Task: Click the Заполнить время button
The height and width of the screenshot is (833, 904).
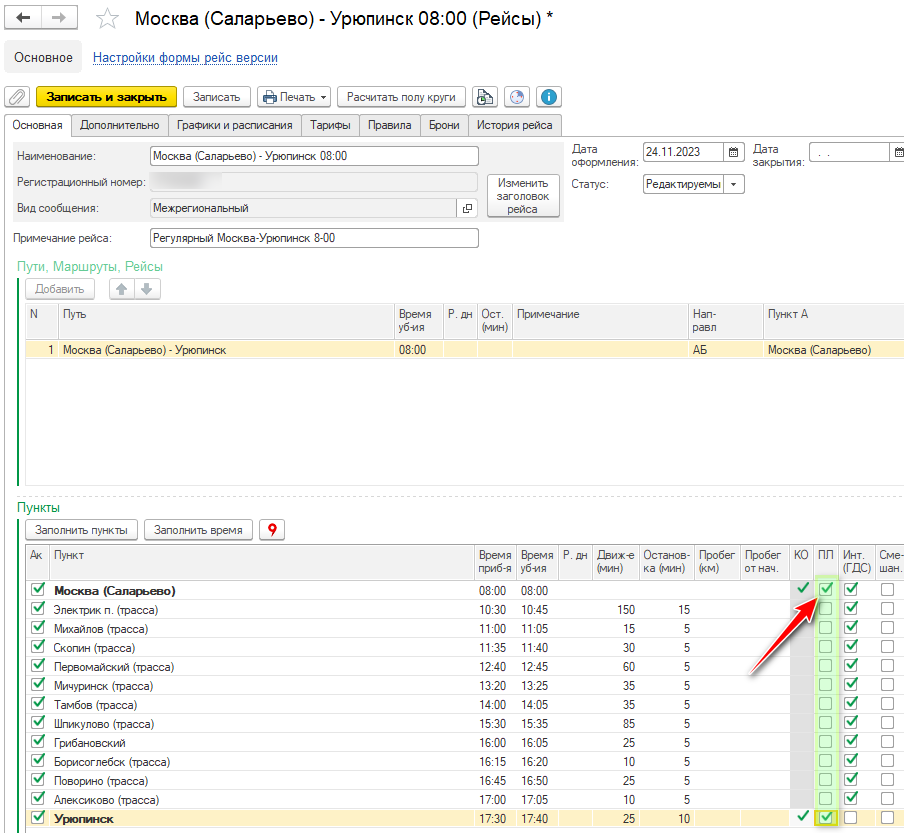Action: coord(198,530)
